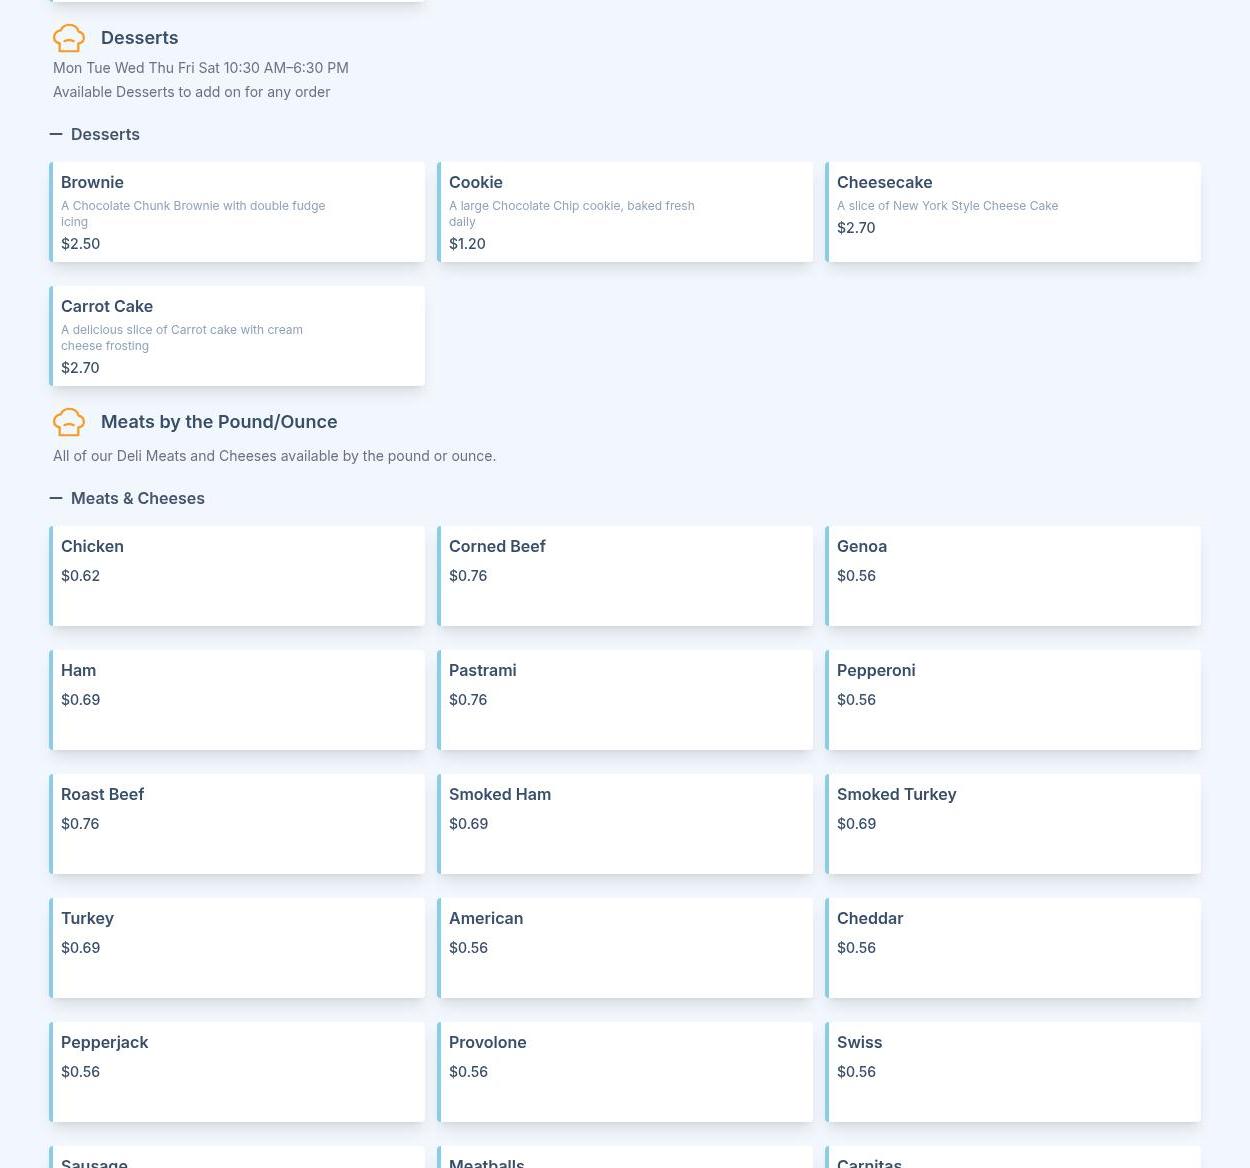Select the Brownie dessert card
1250x1168 pixels.
pos(238,212)
